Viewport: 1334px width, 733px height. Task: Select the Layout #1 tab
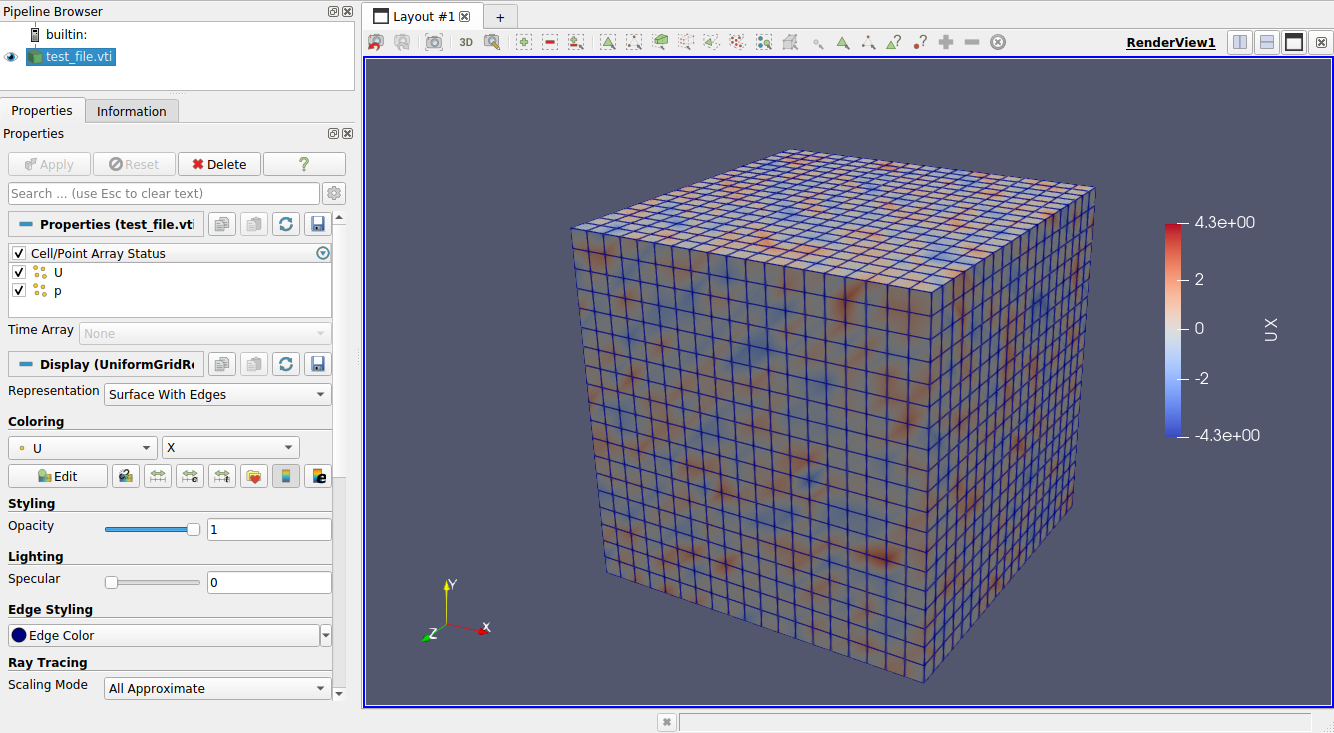pyautogui.click(x=420, y=16)
